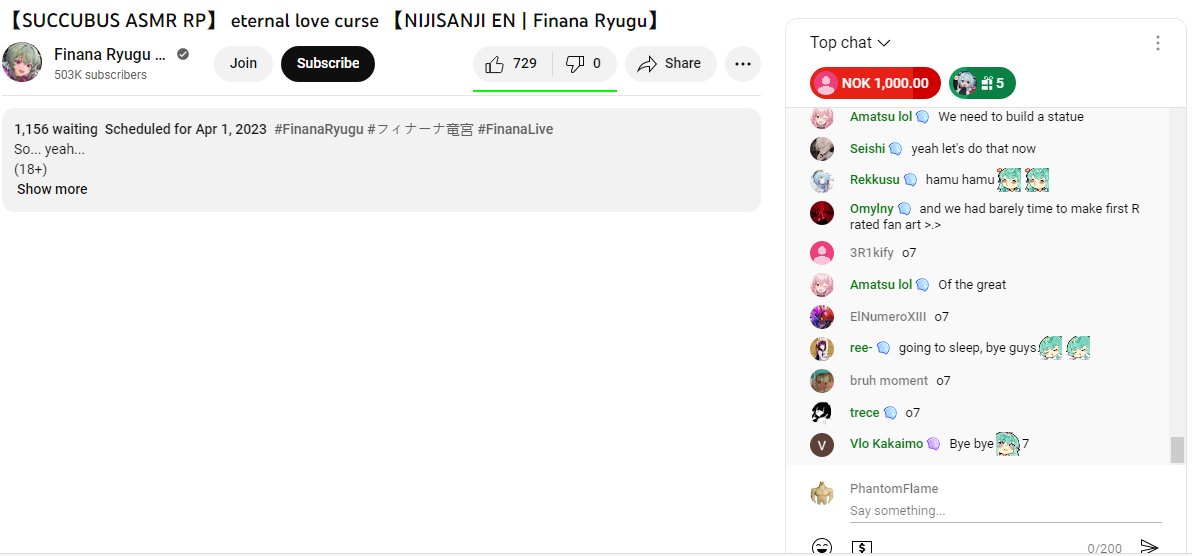Screen dimensions: 1192x556
Task: Open the #FinanaRyugu hashtag link
Action: click(319, 129)
